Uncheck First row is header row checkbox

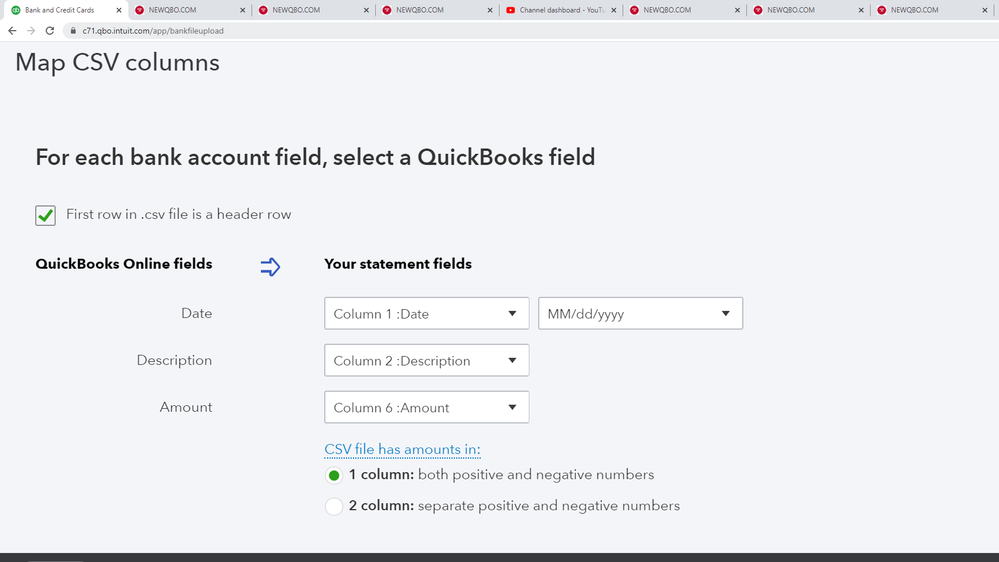tap(45, 215)
